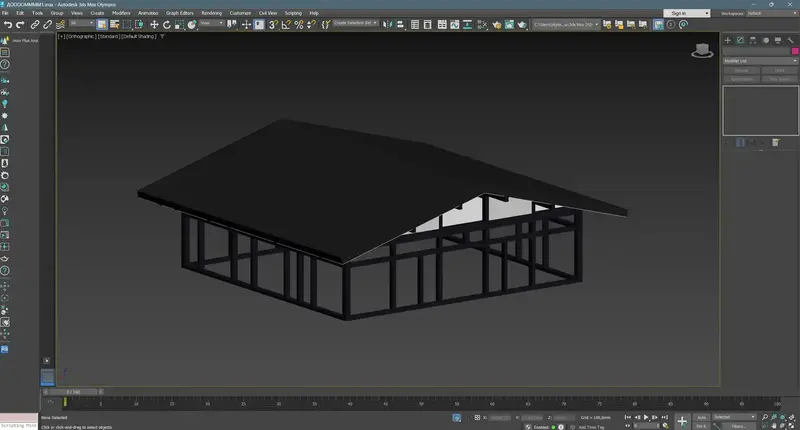This screenshot has height=430, width=800.
Task: Open Rendered Frame Window icon
Action: [x=509, y=24]
